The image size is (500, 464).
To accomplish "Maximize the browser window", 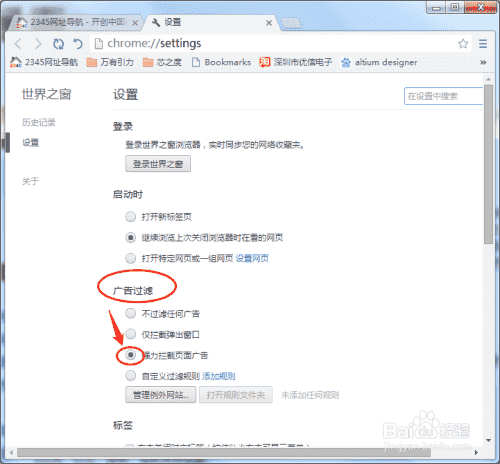I will tap(455, 7).
